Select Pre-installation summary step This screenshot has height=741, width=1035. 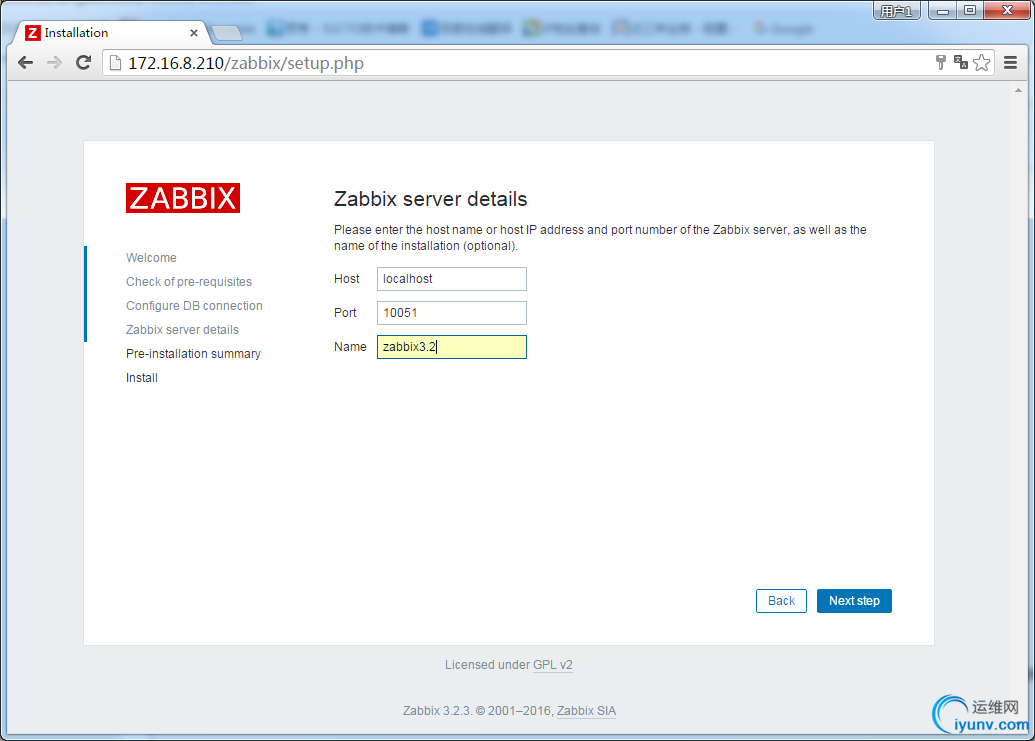point(193,354)
